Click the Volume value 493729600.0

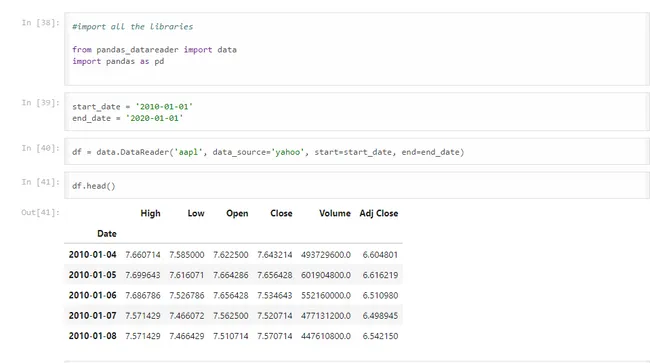click(x=326, y=254)
